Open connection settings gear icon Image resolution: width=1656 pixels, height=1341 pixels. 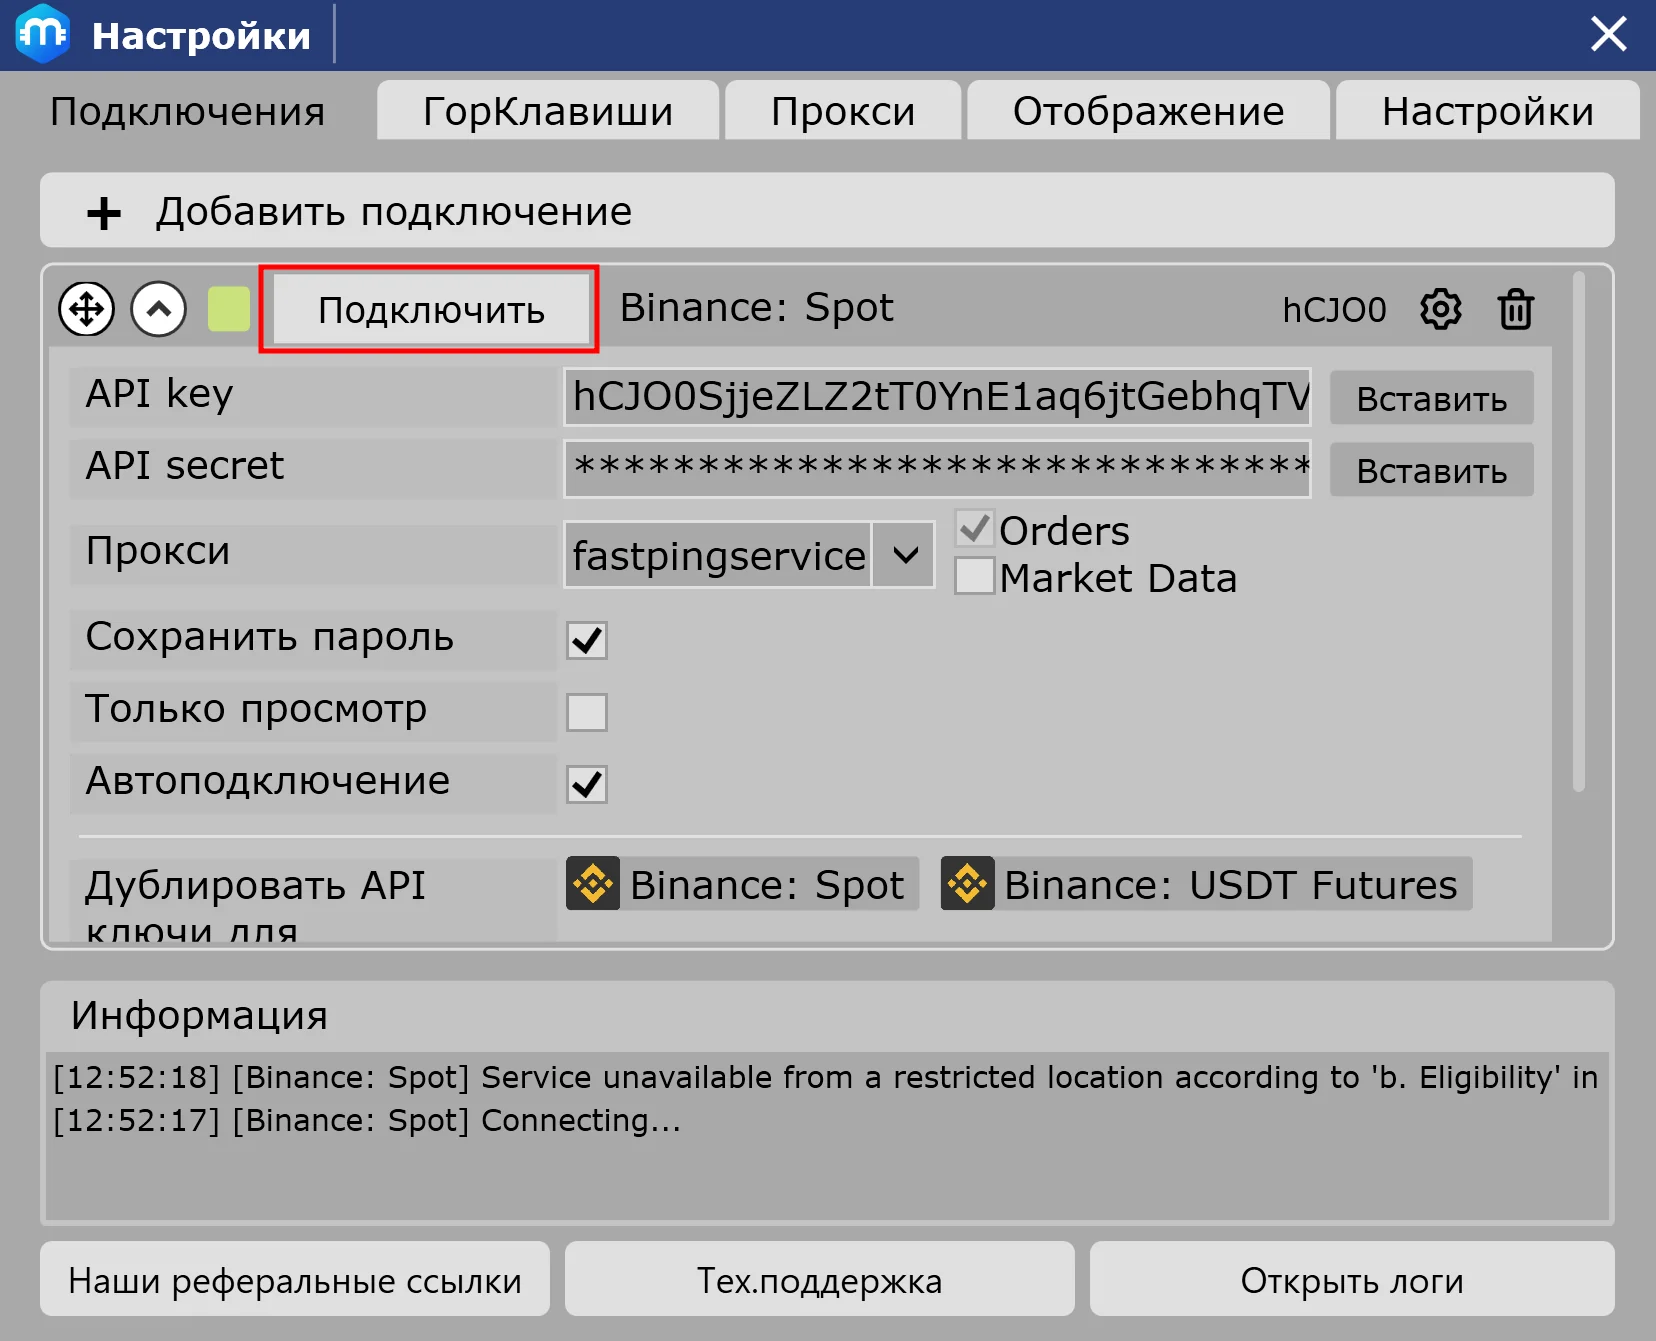(x=1440, y=310)
